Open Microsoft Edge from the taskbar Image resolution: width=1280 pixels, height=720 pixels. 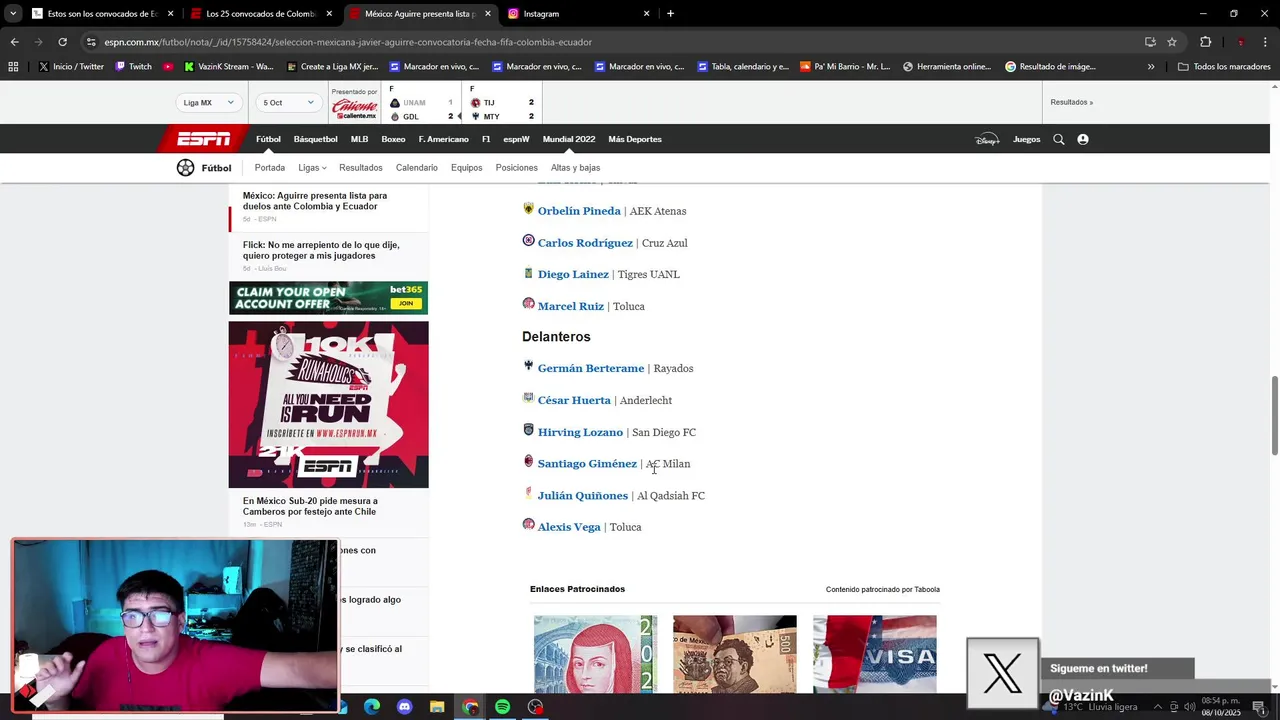[372, 707]
